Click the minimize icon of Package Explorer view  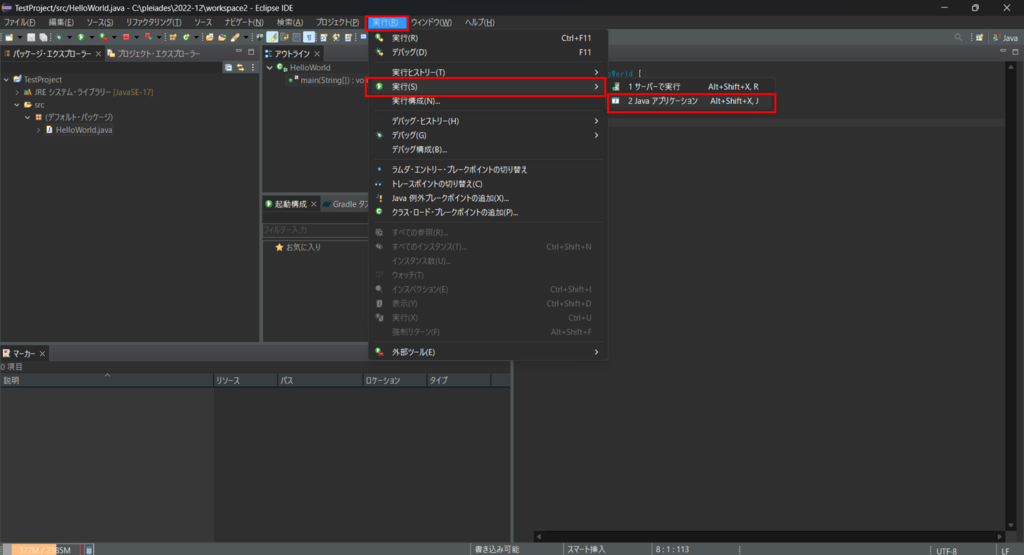(237, 52)
